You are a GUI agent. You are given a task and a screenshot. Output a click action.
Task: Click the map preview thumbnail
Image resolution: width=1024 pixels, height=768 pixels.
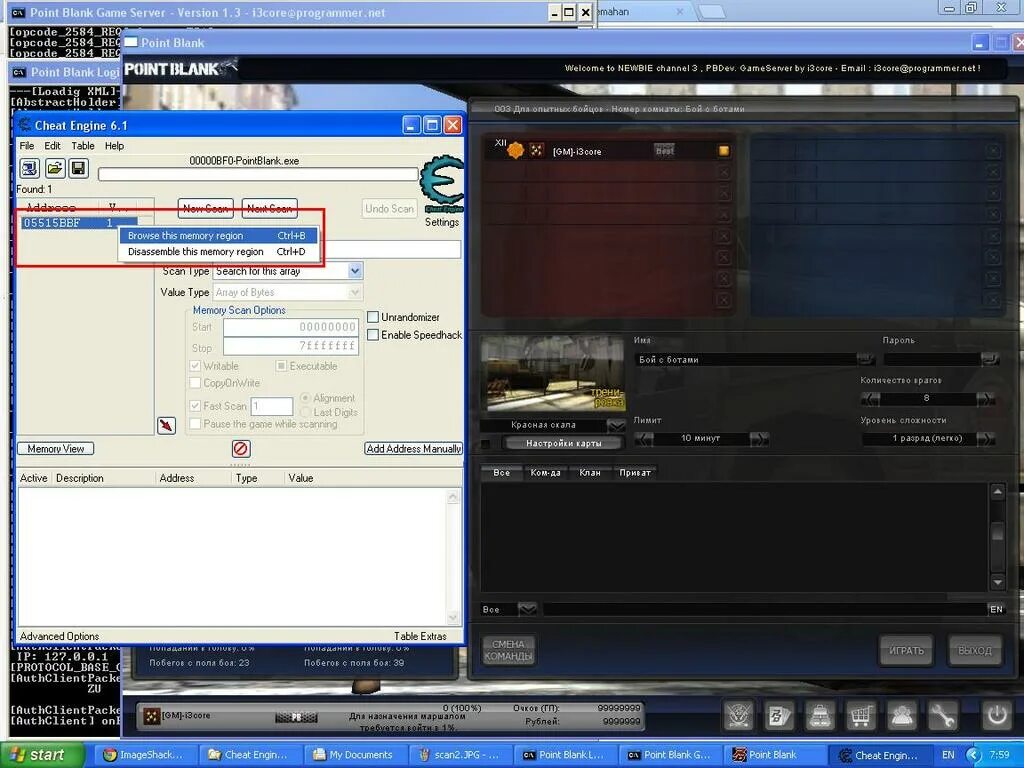[x=552, y=374]
